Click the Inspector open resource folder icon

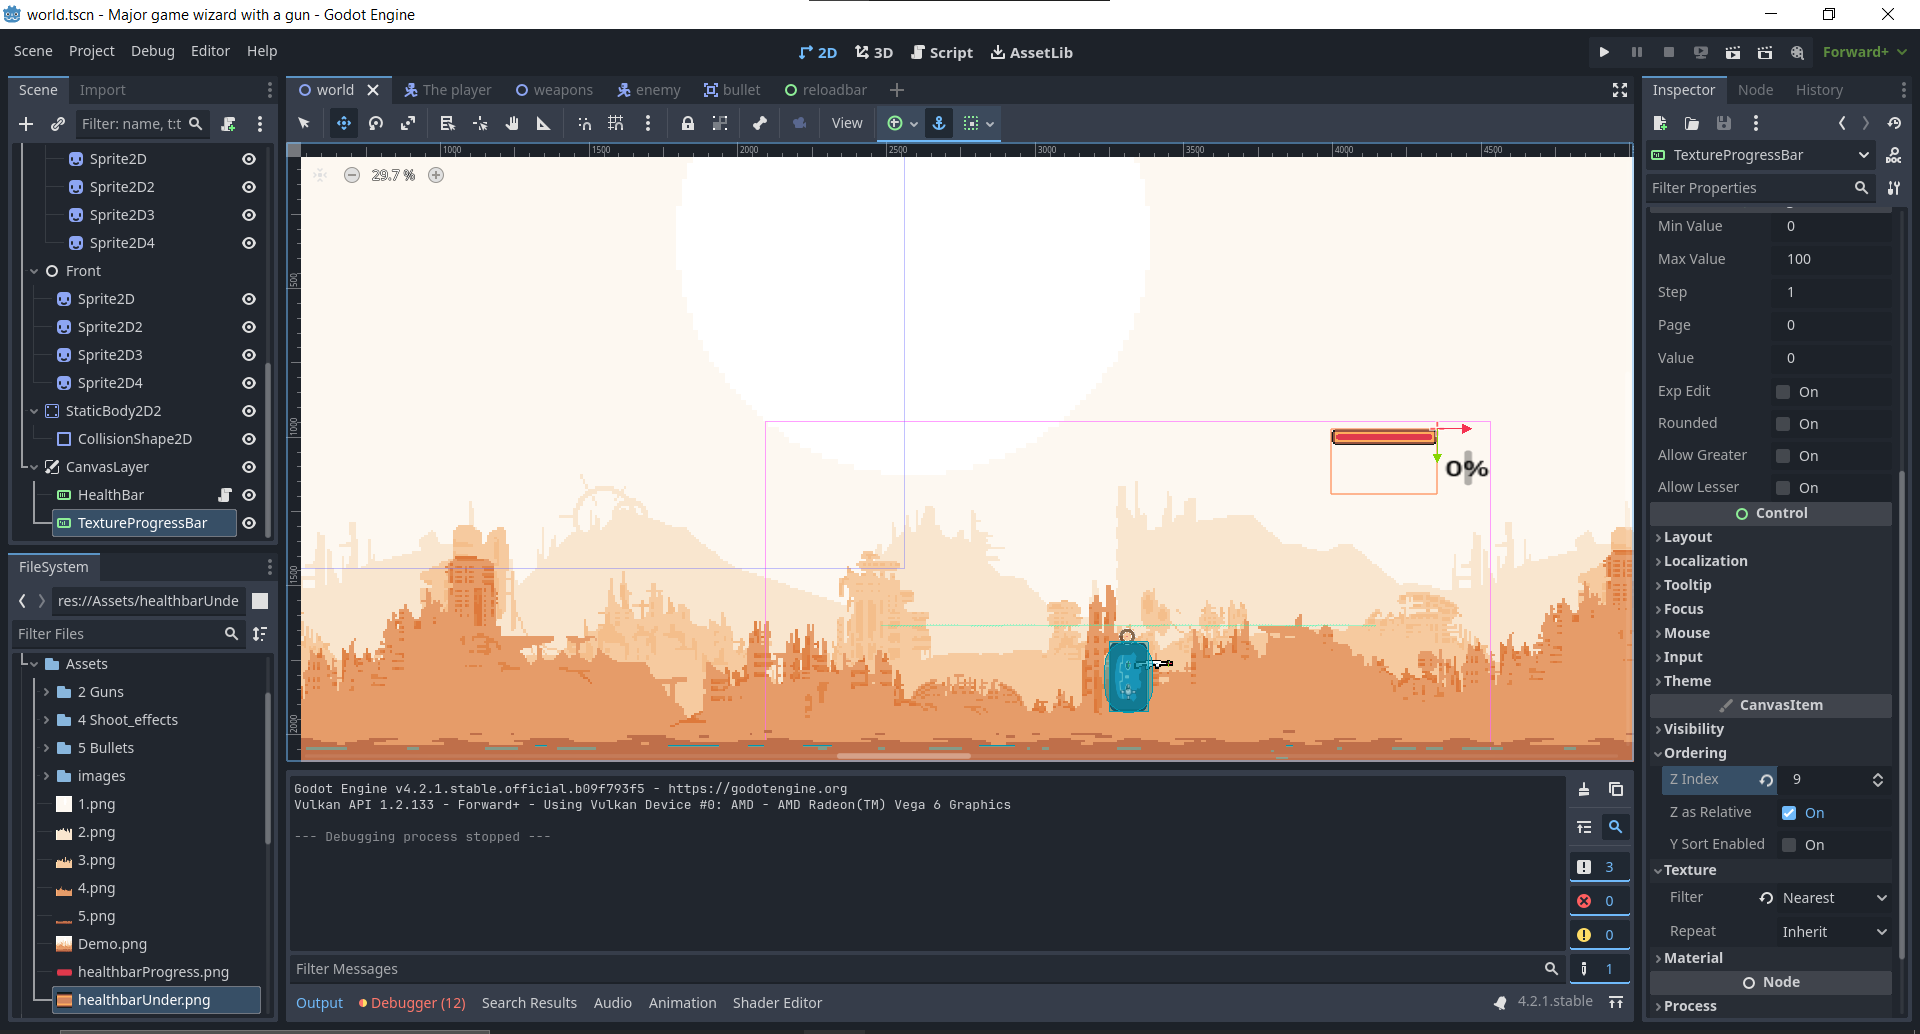(1692, 123)
